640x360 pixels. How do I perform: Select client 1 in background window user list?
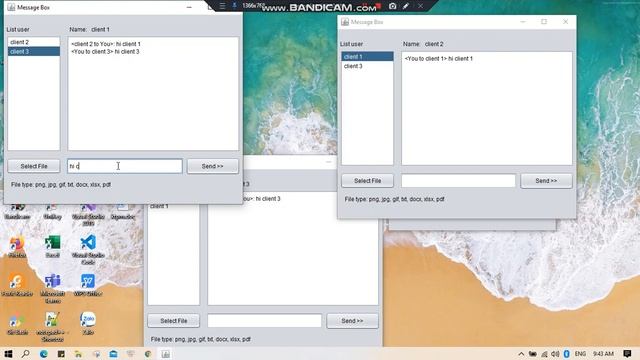pos(173,206)
